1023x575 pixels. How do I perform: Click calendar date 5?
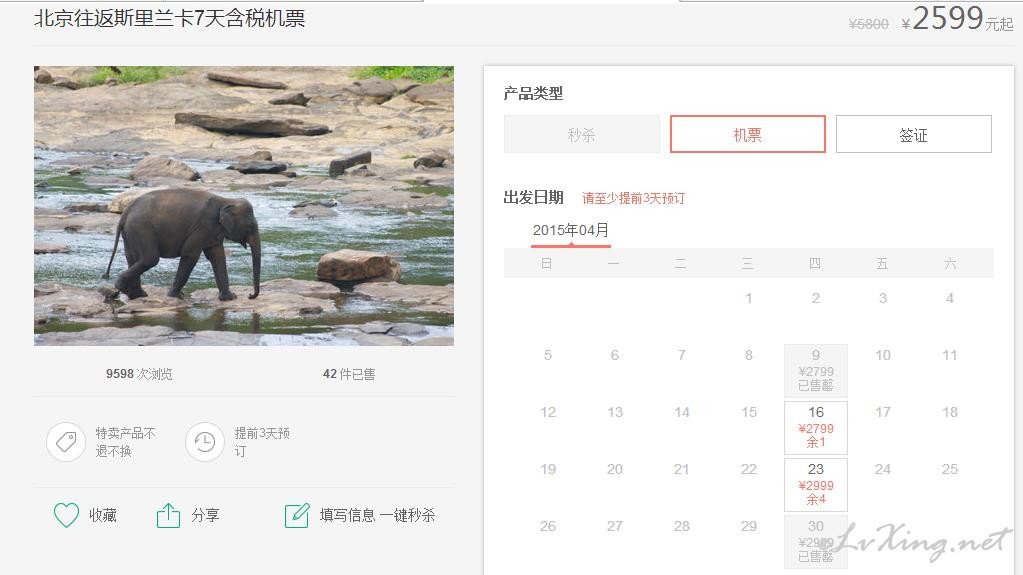tap(548, 355)
